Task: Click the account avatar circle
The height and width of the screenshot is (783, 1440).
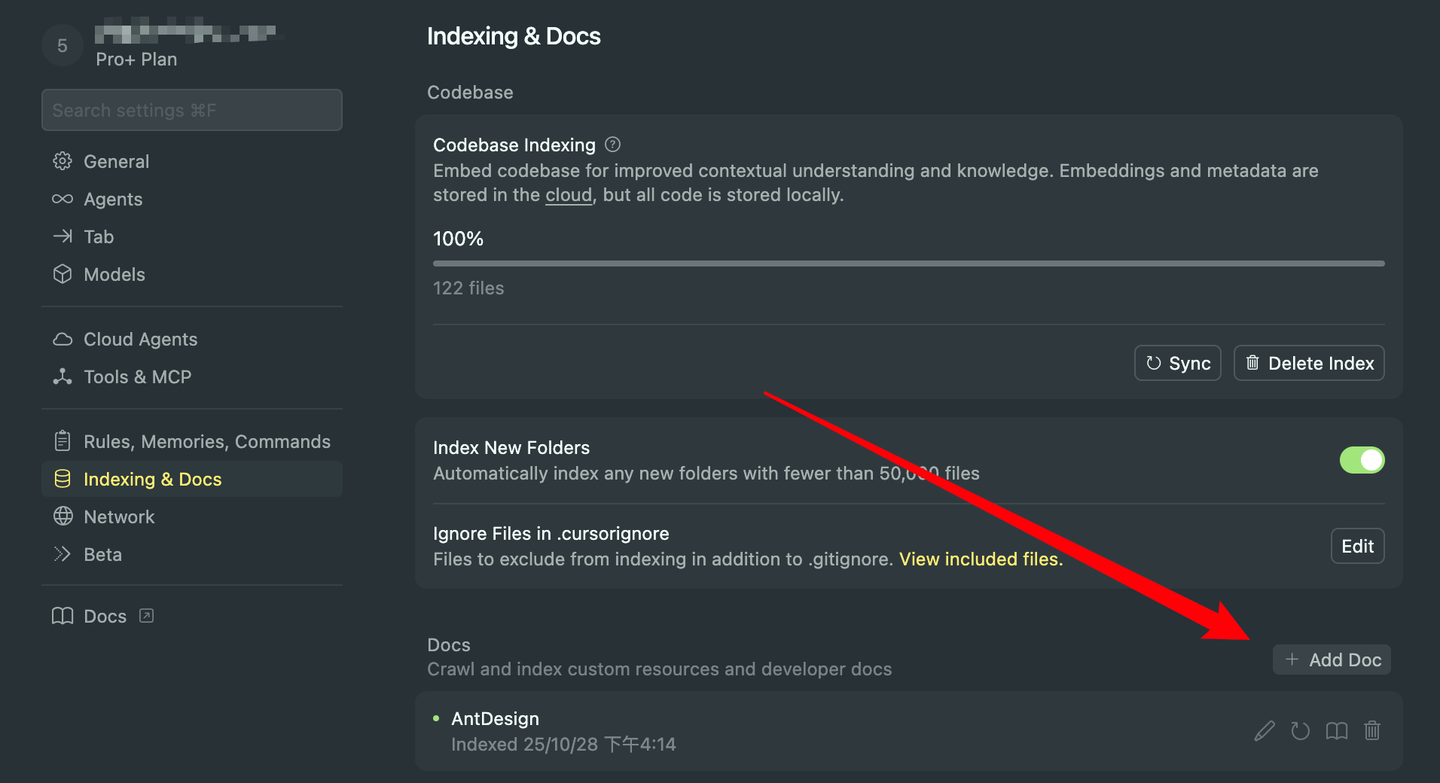Action: tap(62, 46)
